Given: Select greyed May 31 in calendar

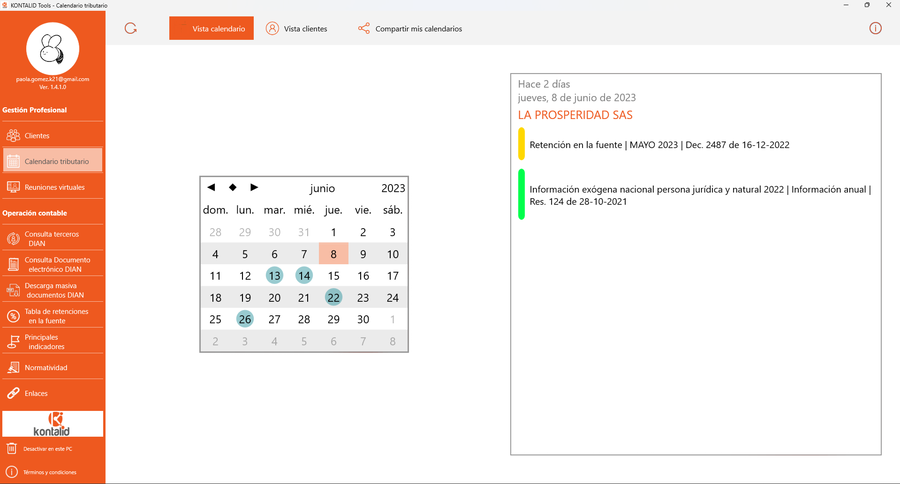Looking at the screenshot, I should point(304,232).
